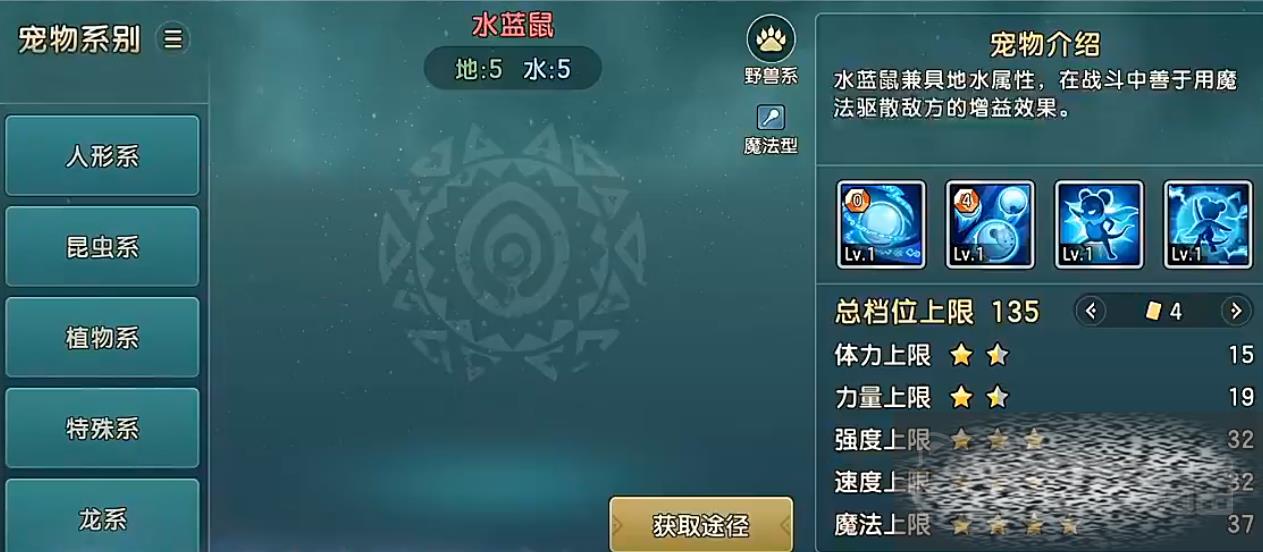Screen dimensions: 1263x552
Task: Decrease grade with the left arrow
Action: (x=1090, y=311)
